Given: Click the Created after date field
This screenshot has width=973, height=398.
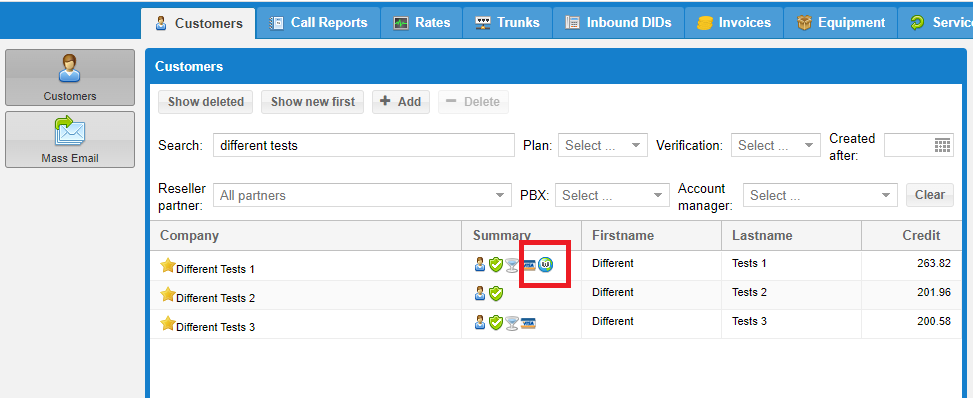Looking at the screenshot, I should [910, 145].
